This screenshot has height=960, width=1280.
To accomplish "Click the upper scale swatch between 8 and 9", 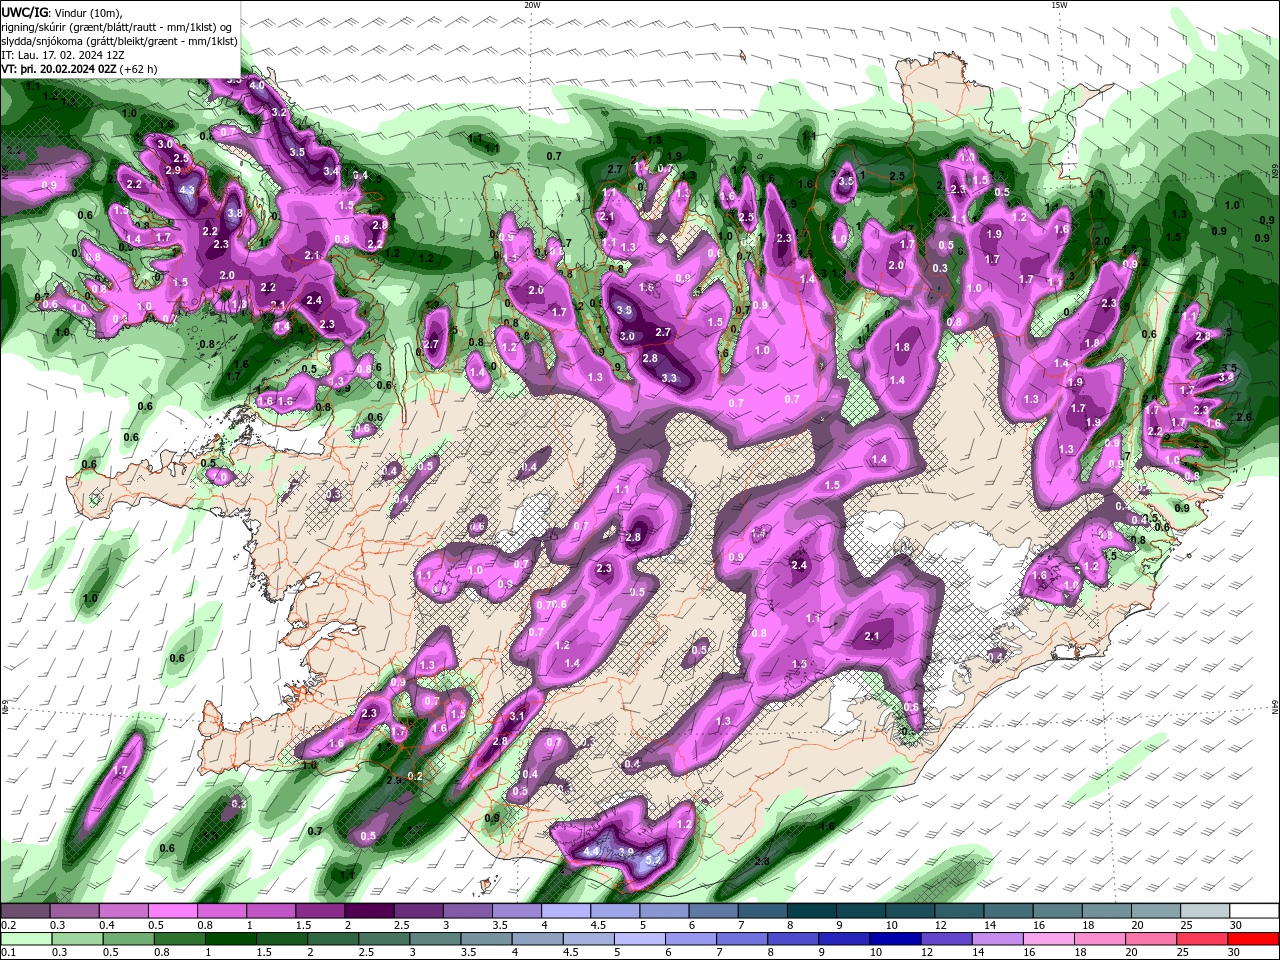I will point(812,911).
